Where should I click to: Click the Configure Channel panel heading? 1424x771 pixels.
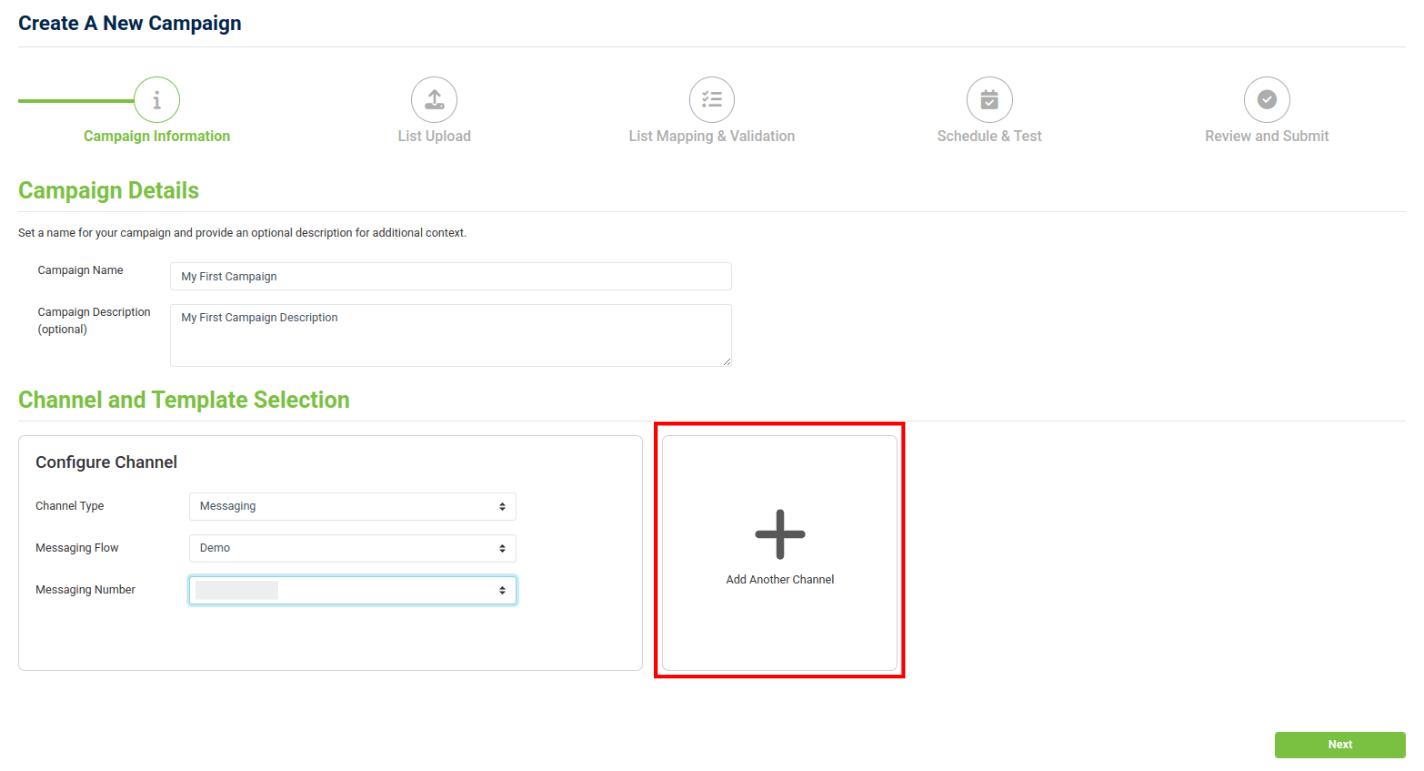click(106, 462)
